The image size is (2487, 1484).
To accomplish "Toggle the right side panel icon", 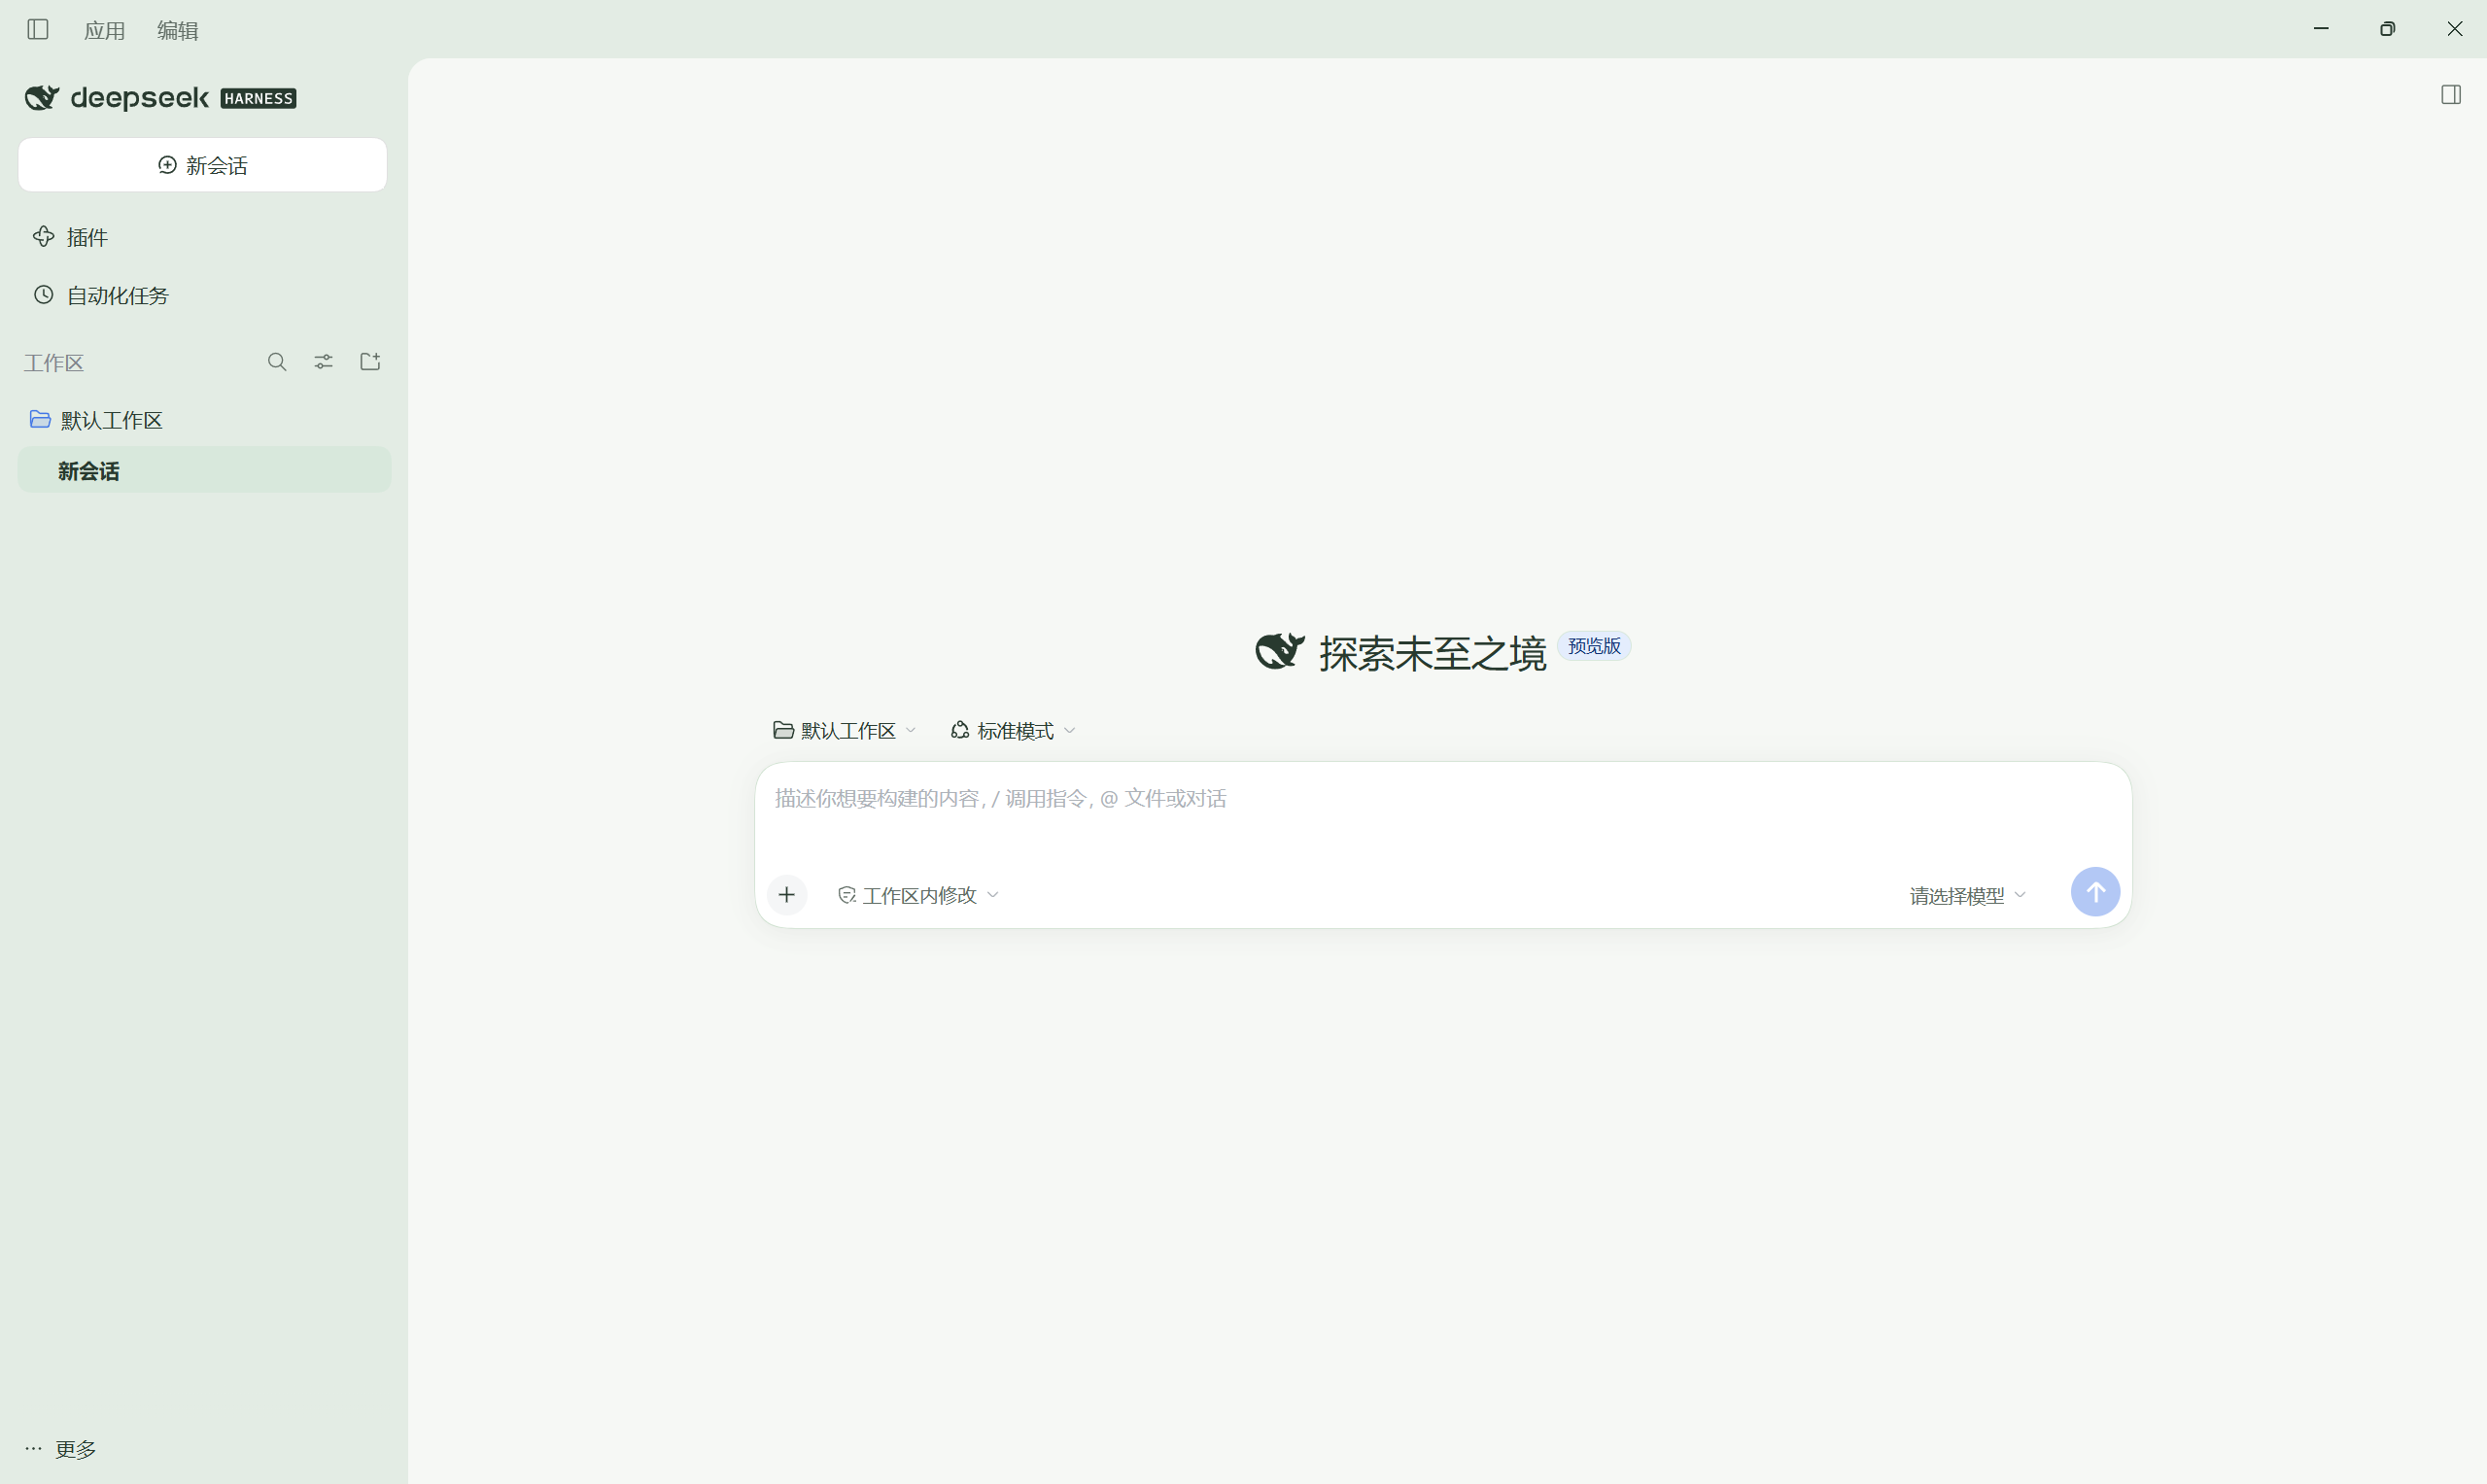I will pyautogui.click(x=2450, y=95).
